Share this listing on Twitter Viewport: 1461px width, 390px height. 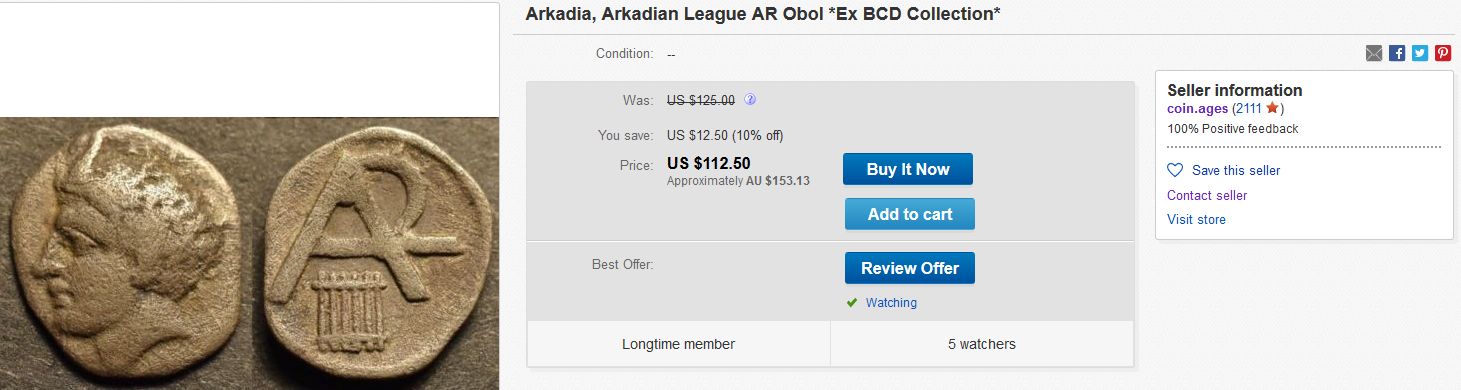pos(1420,54)
